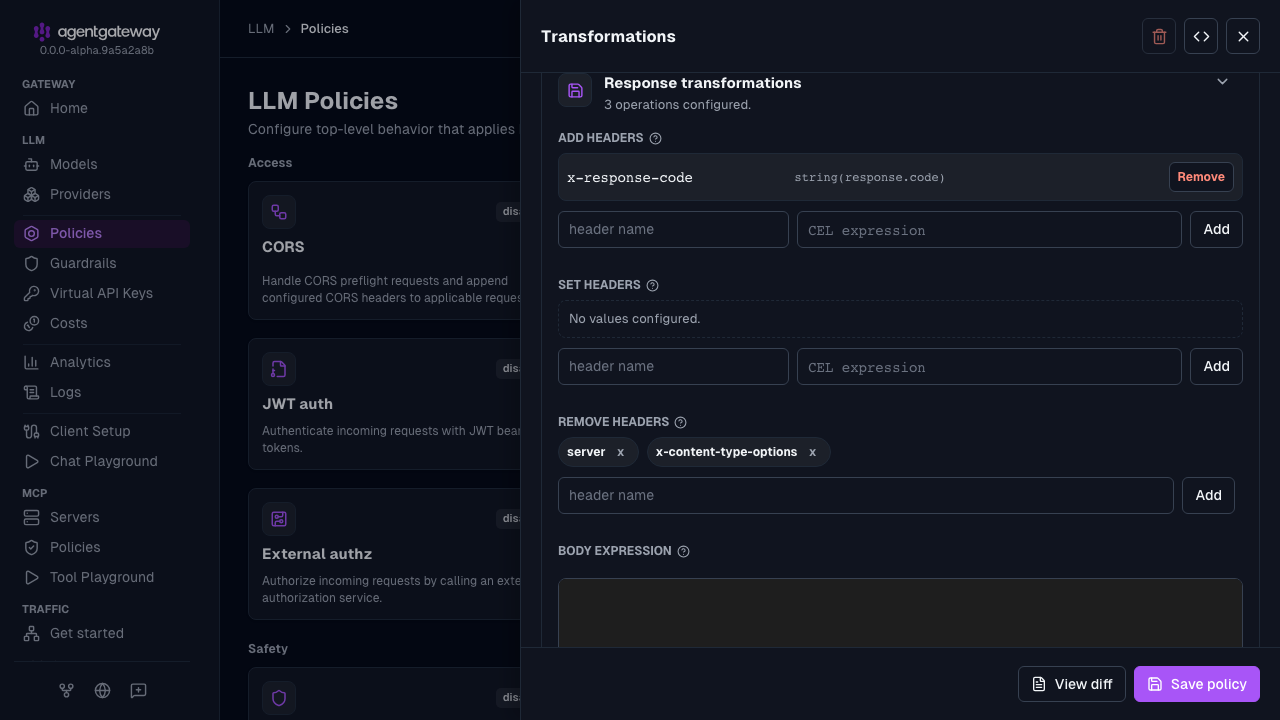The image size is (1280, 720).
Task: Click inside the Body Expression editor
Action: [900, 612]
